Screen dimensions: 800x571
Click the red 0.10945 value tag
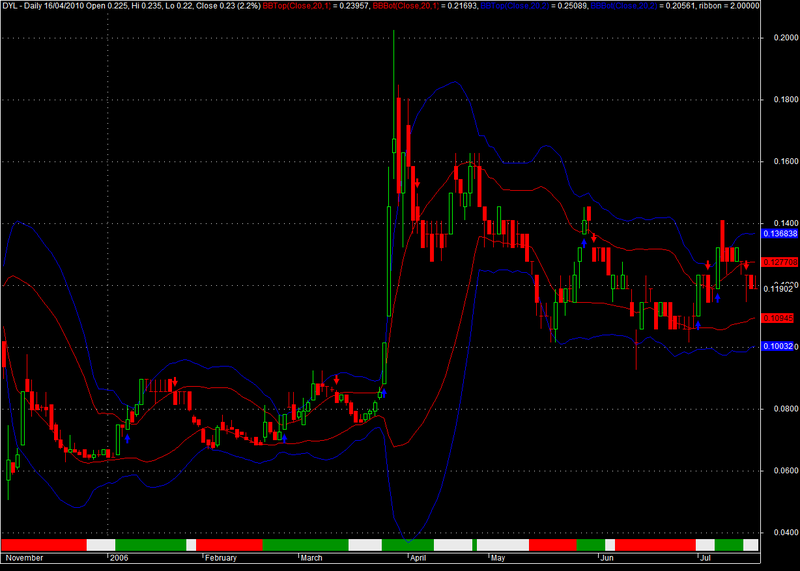778,318
